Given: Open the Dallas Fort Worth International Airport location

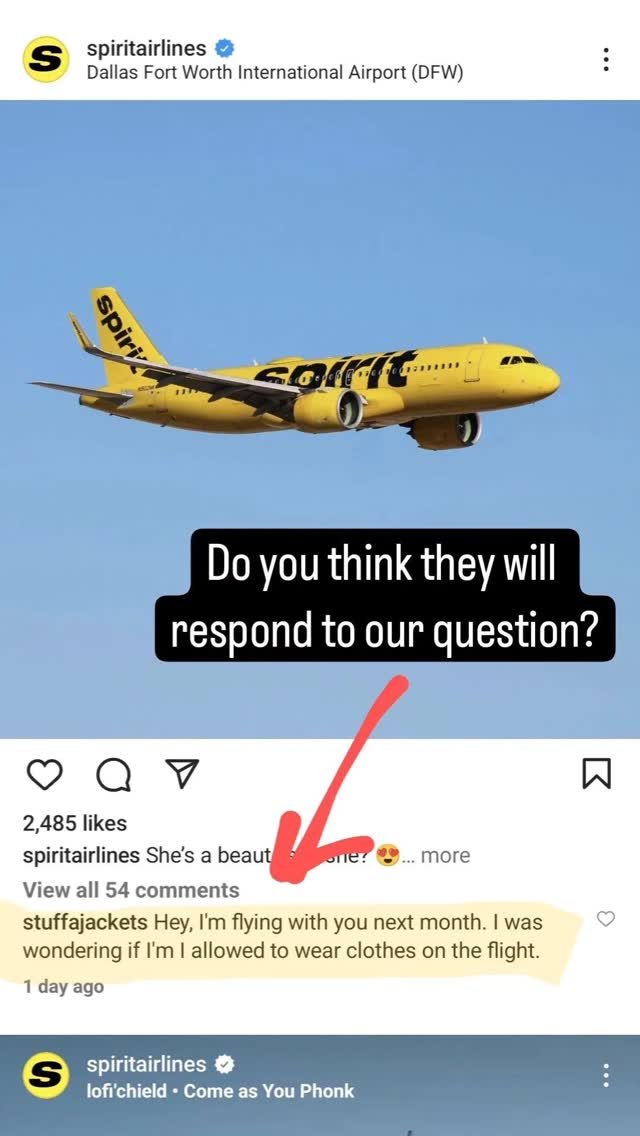Looking at the screenshot, I should click(x=275, y=73).
